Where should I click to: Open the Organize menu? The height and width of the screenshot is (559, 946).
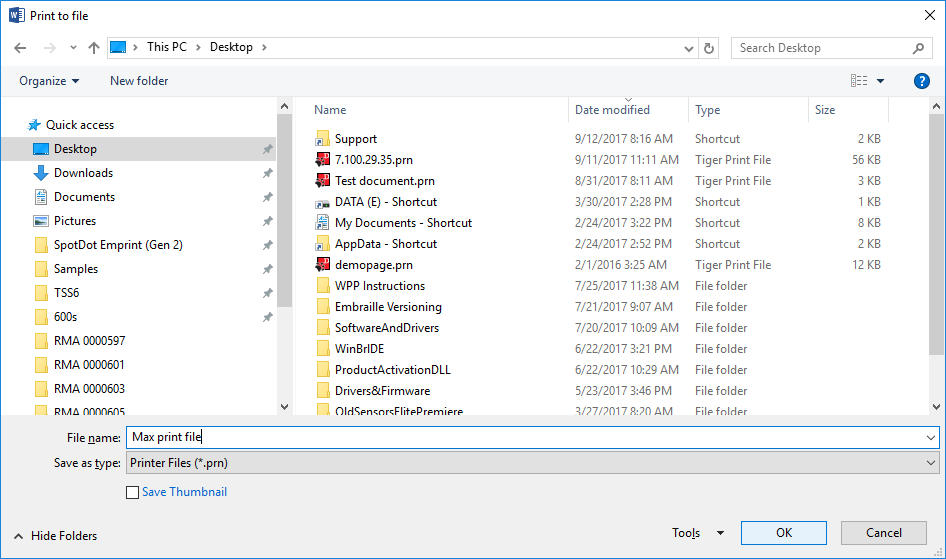pos(49,81)
